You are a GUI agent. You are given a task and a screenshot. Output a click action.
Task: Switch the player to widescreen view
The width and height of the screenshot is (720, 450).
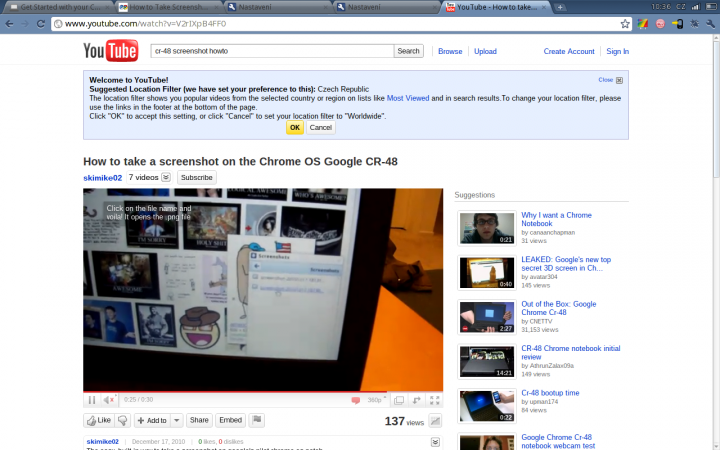pyautogui.click(x=399, y=400)
